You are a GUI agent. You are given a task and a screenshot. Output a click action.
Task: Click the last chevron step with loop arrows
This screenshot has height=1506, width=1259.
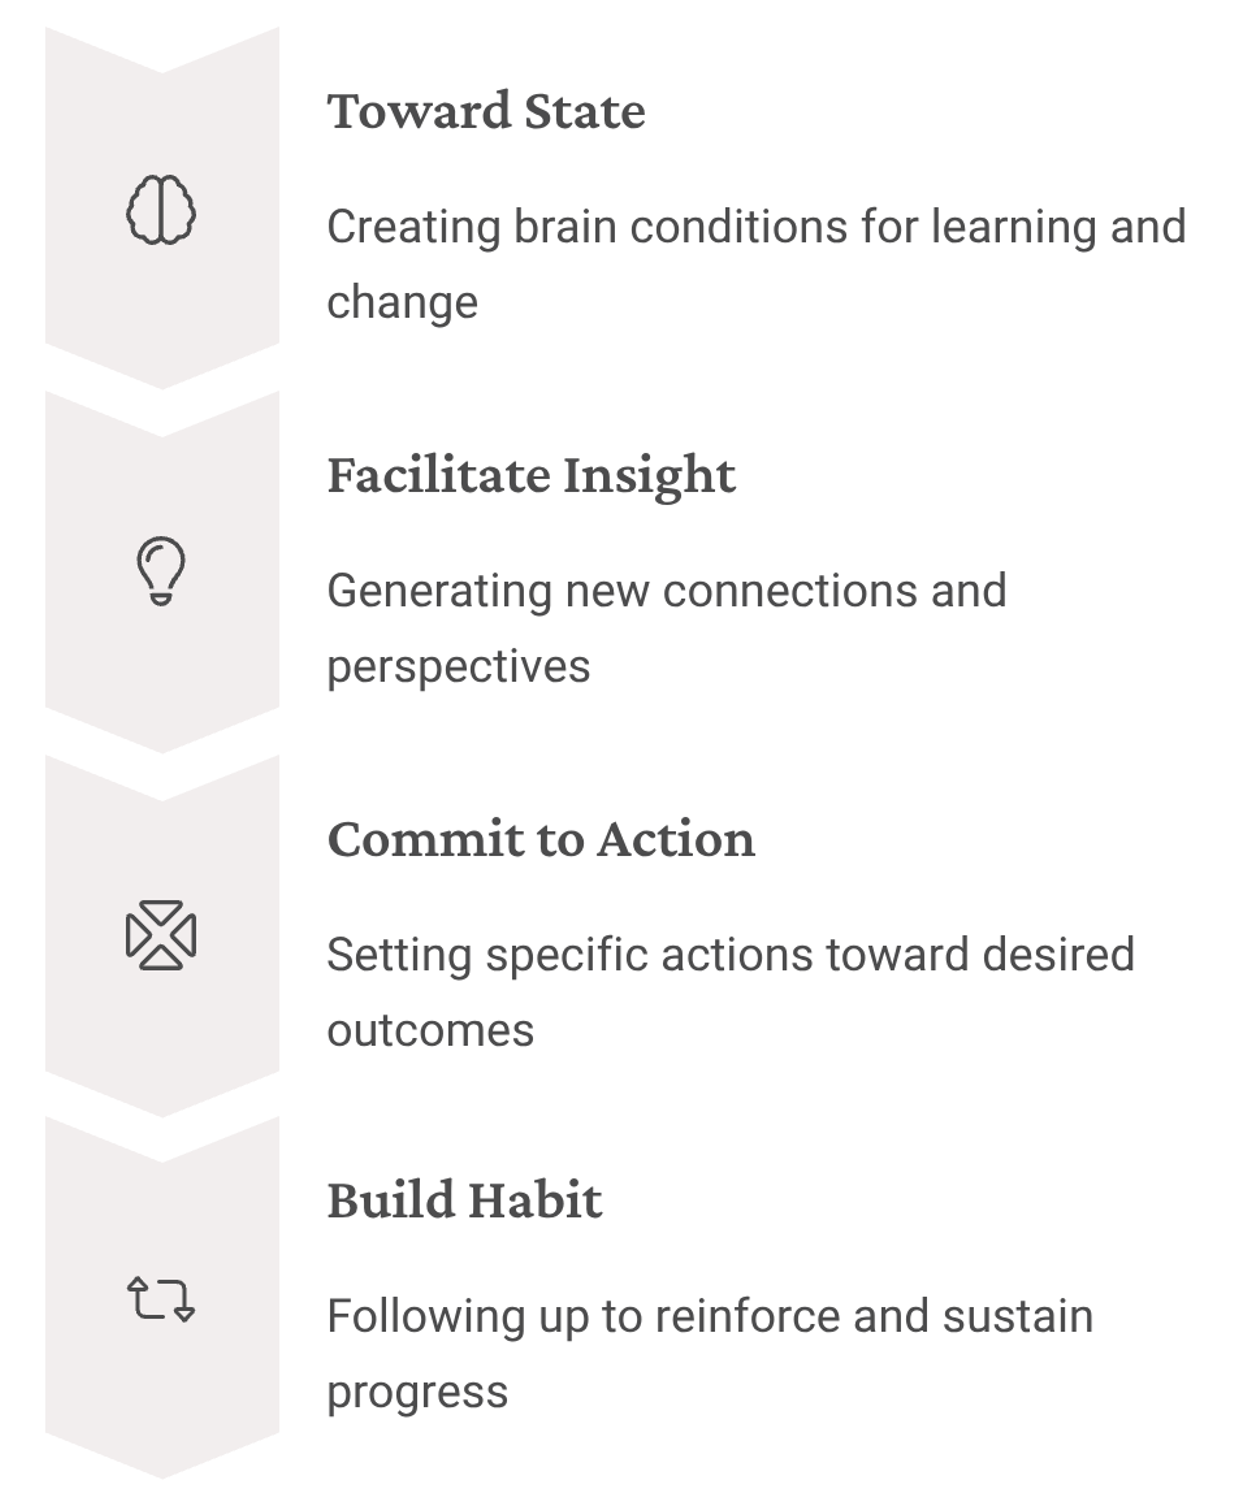(x=162, y=1298)
